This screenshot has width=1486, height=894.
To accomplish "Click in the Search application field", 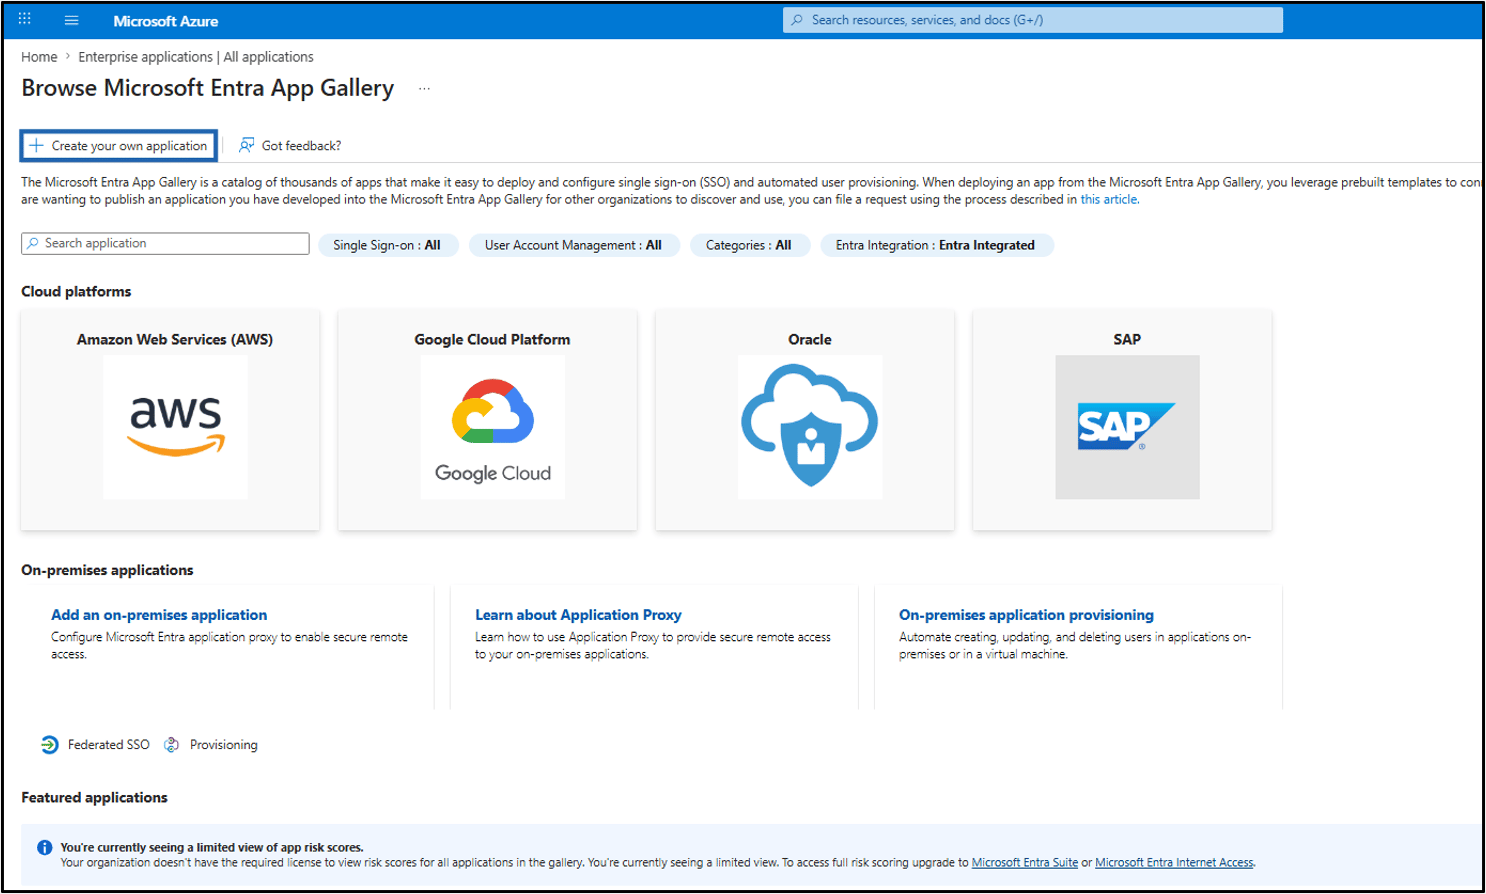I will click(165, 243).
